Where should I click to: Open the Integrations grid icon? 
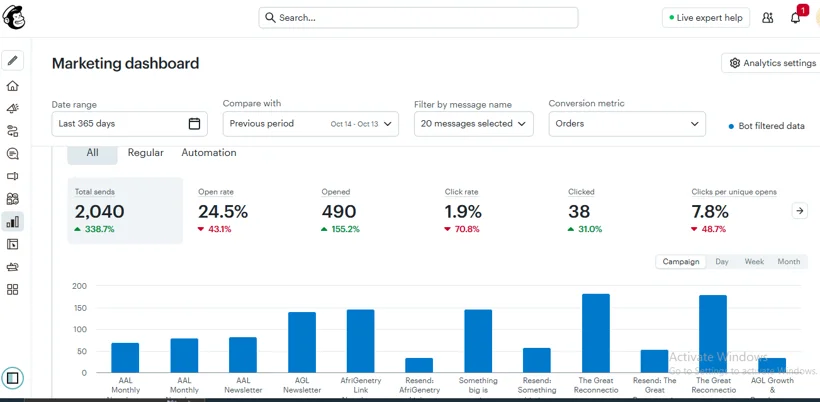13,290
